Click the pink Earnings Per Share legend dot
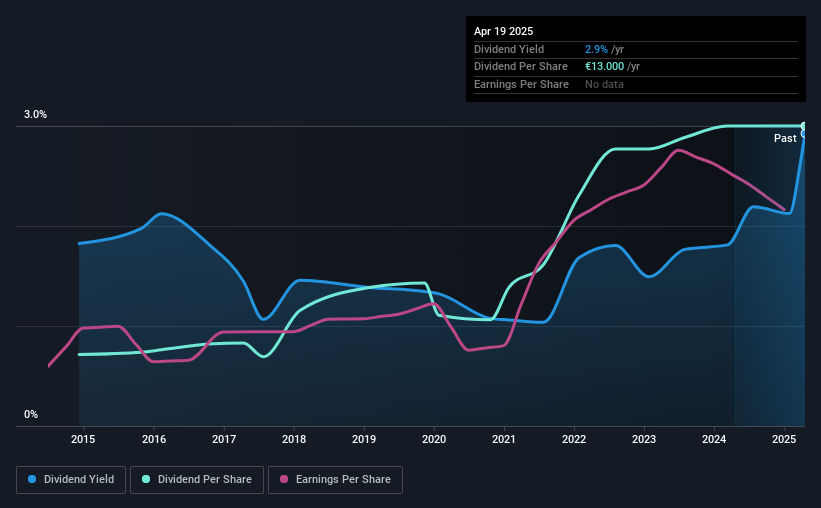Screen dimensions: 821x508 (284, 479)
